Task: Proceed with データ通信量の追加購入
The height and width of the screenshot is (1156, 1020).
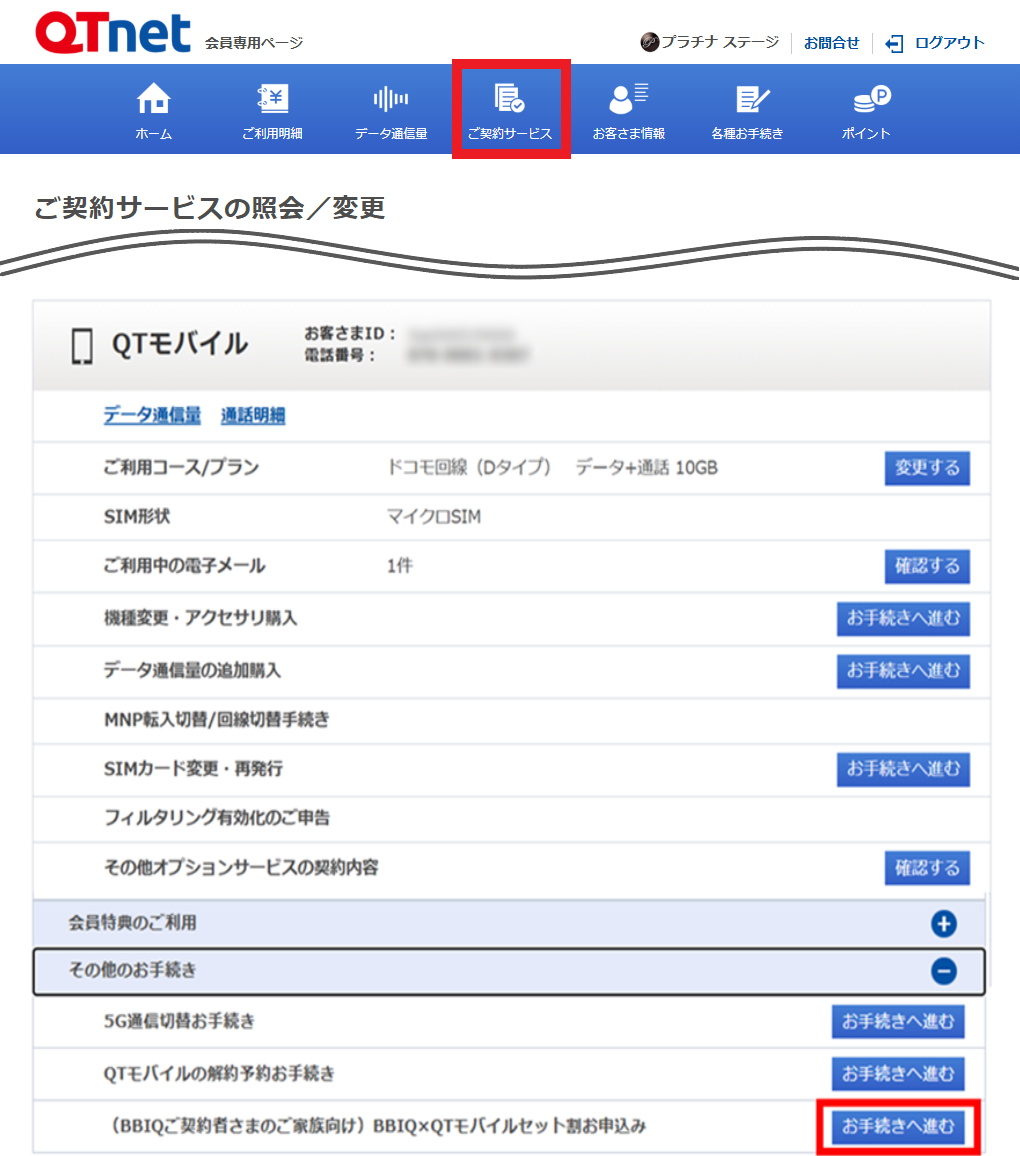Action: pos(903,670)
